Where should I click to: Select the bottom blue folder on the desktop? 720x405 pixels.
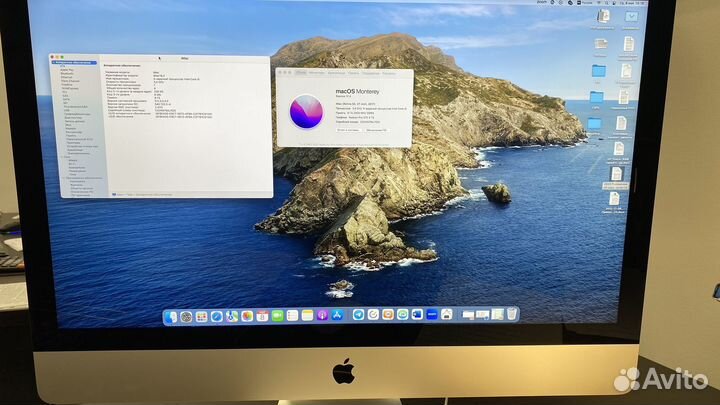[594, 123]
